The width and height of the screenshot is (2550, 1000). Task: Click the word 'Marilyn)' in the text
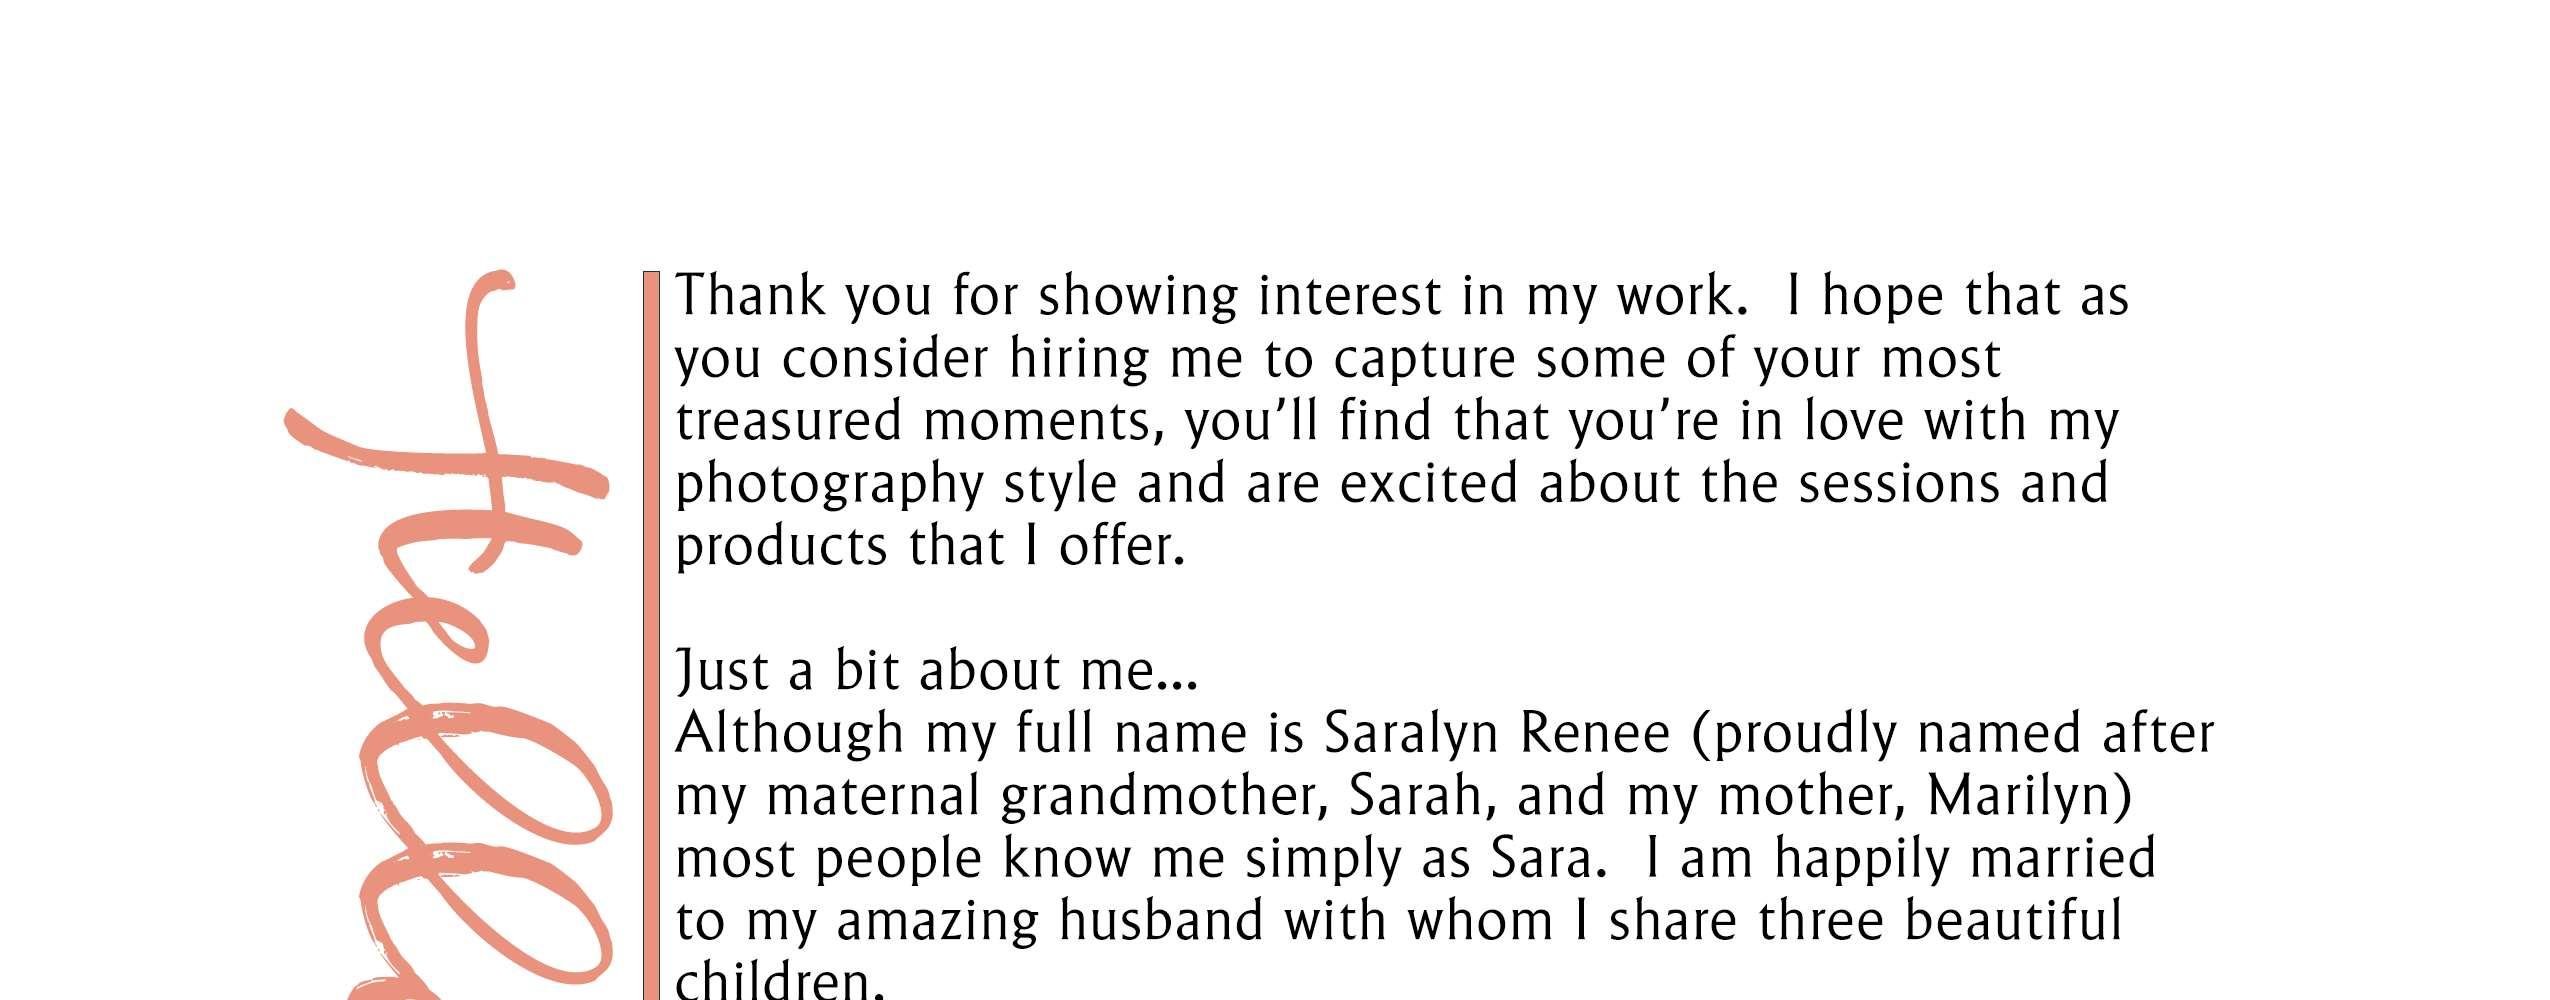click(x=2029, y=797)
